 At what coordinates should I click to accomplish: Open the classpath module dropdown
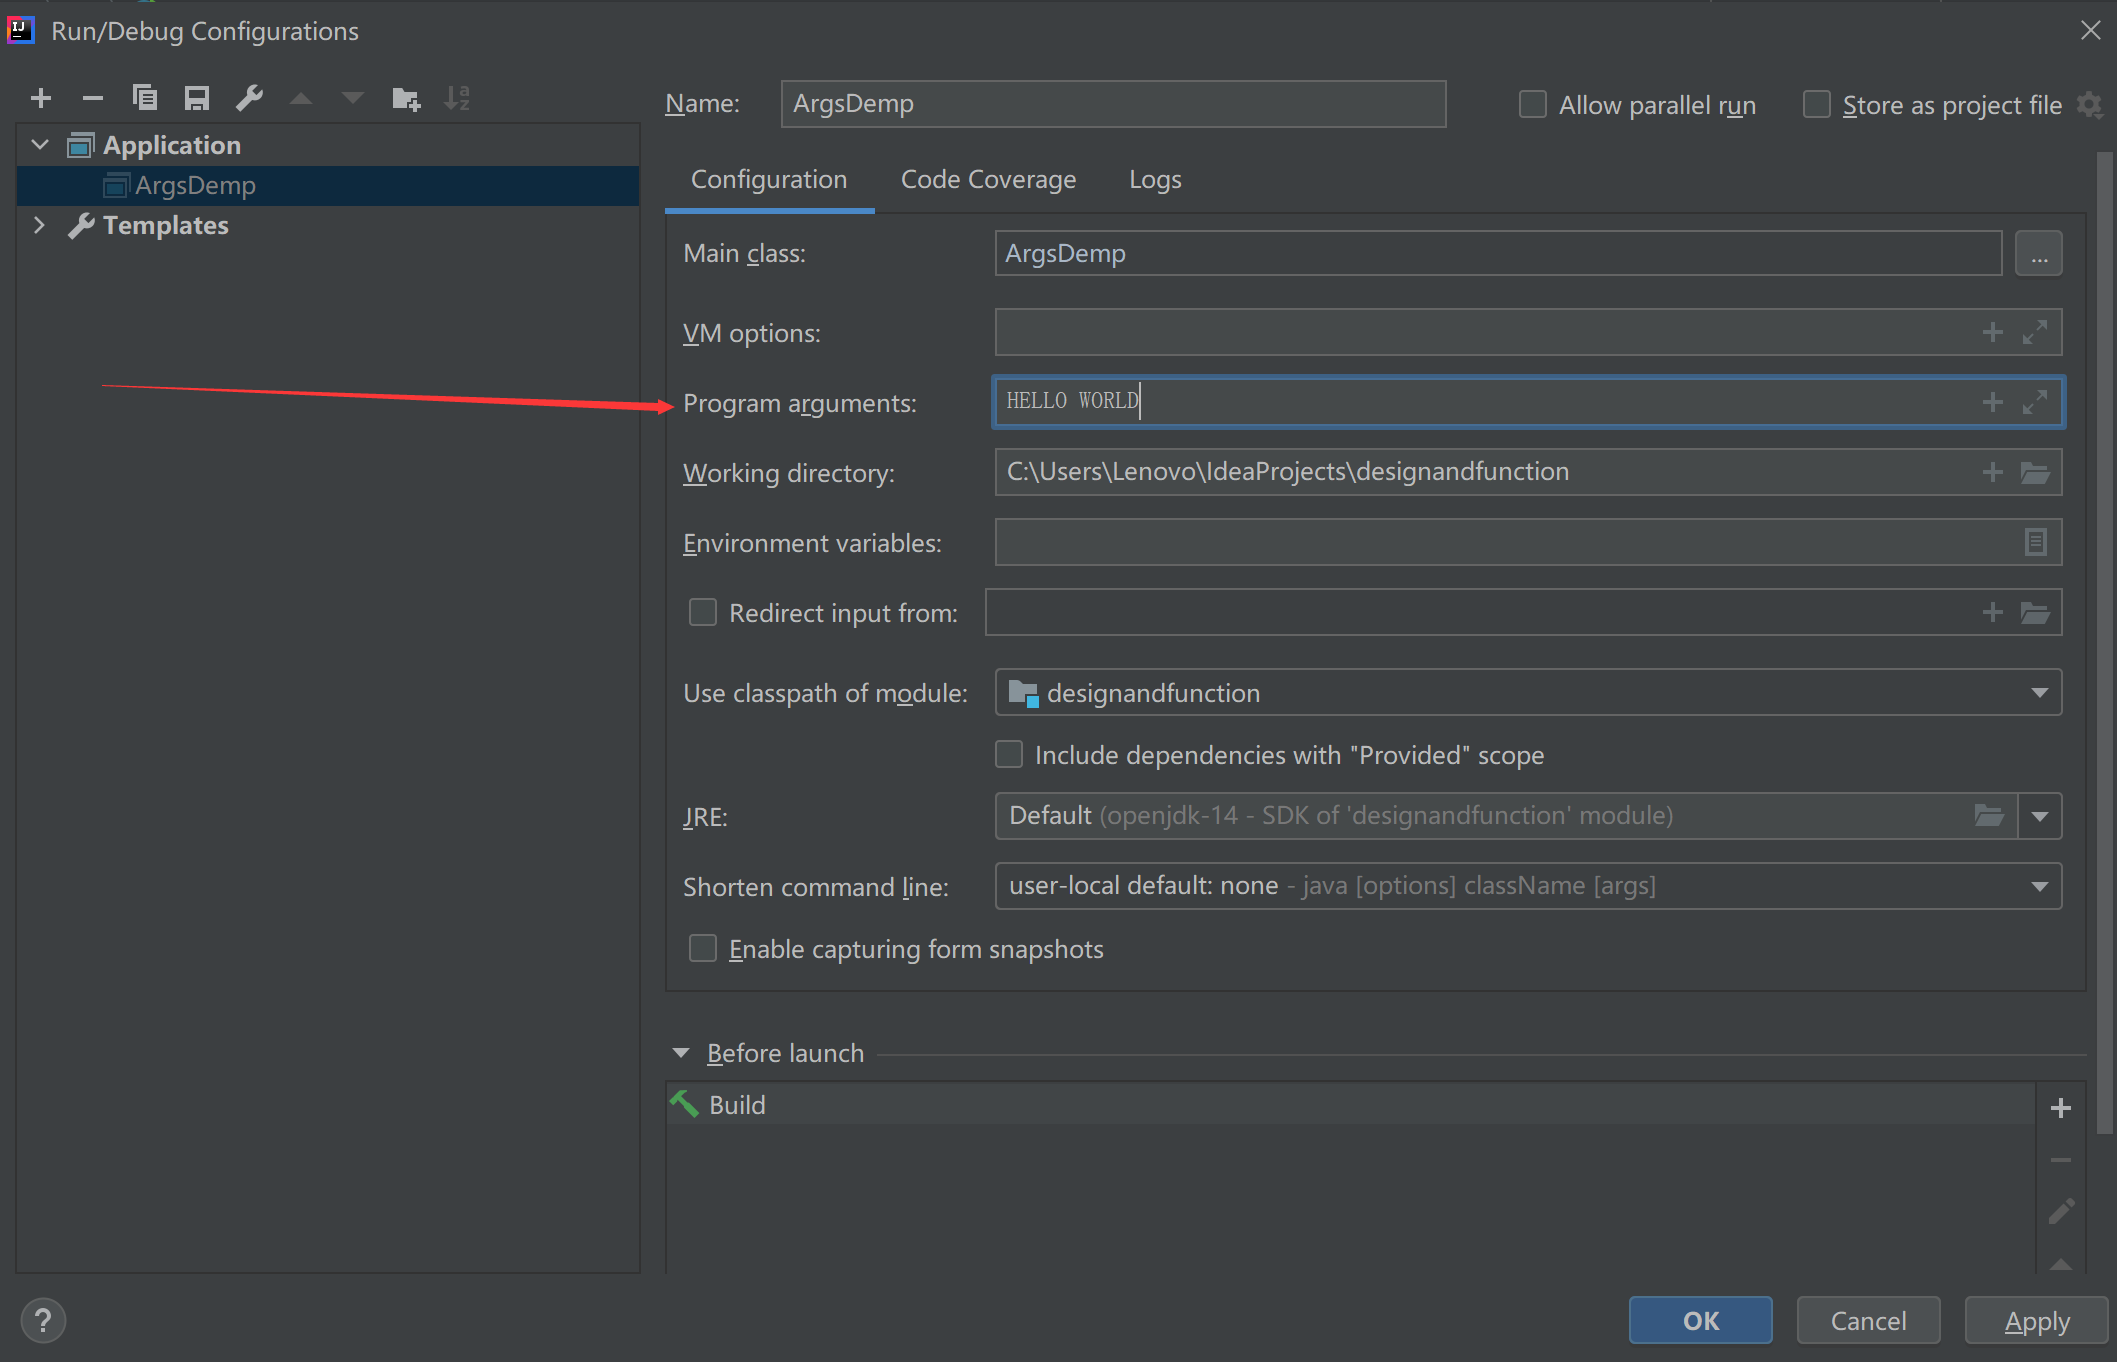pyautogui.click(x=2039, y=693)
